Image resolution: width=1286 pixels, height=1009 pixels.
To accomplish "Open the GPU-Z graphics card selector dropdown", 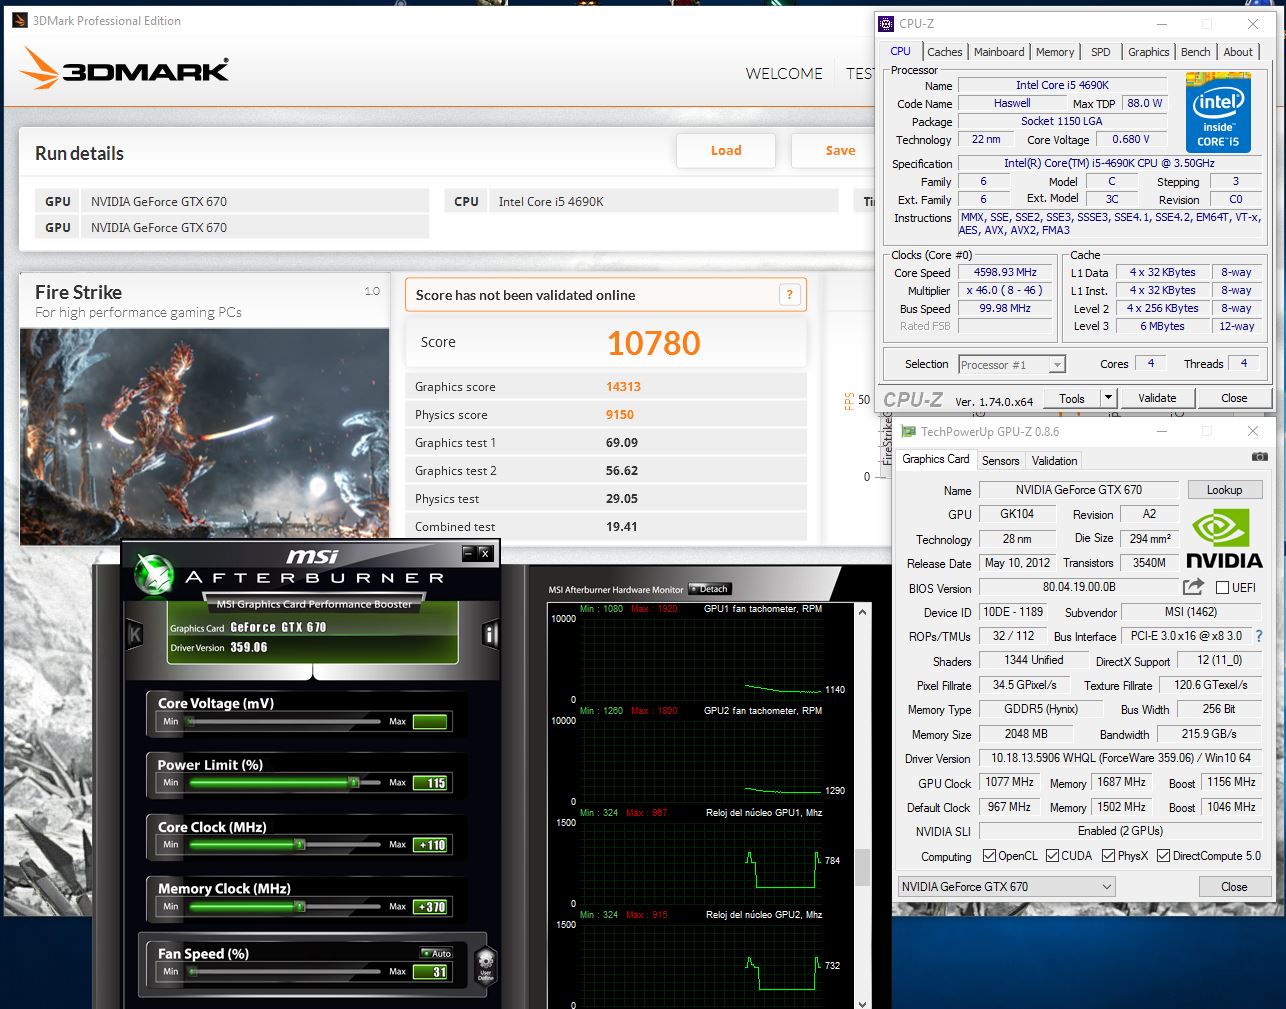I will [x=1107, y=887].
